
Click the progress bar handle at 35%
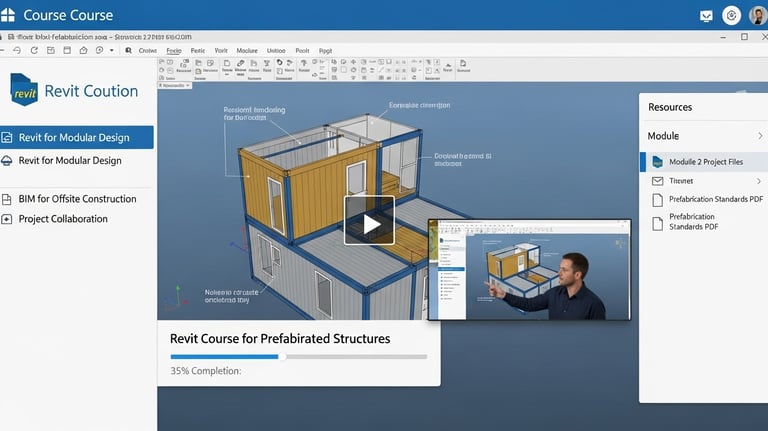point(282,357)
